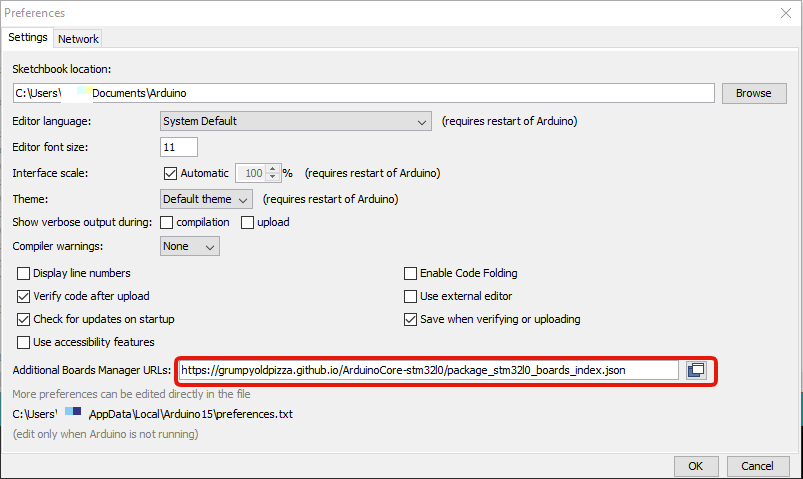
Task: Click Browse for sketchbook location
Action: click(753, 93)
